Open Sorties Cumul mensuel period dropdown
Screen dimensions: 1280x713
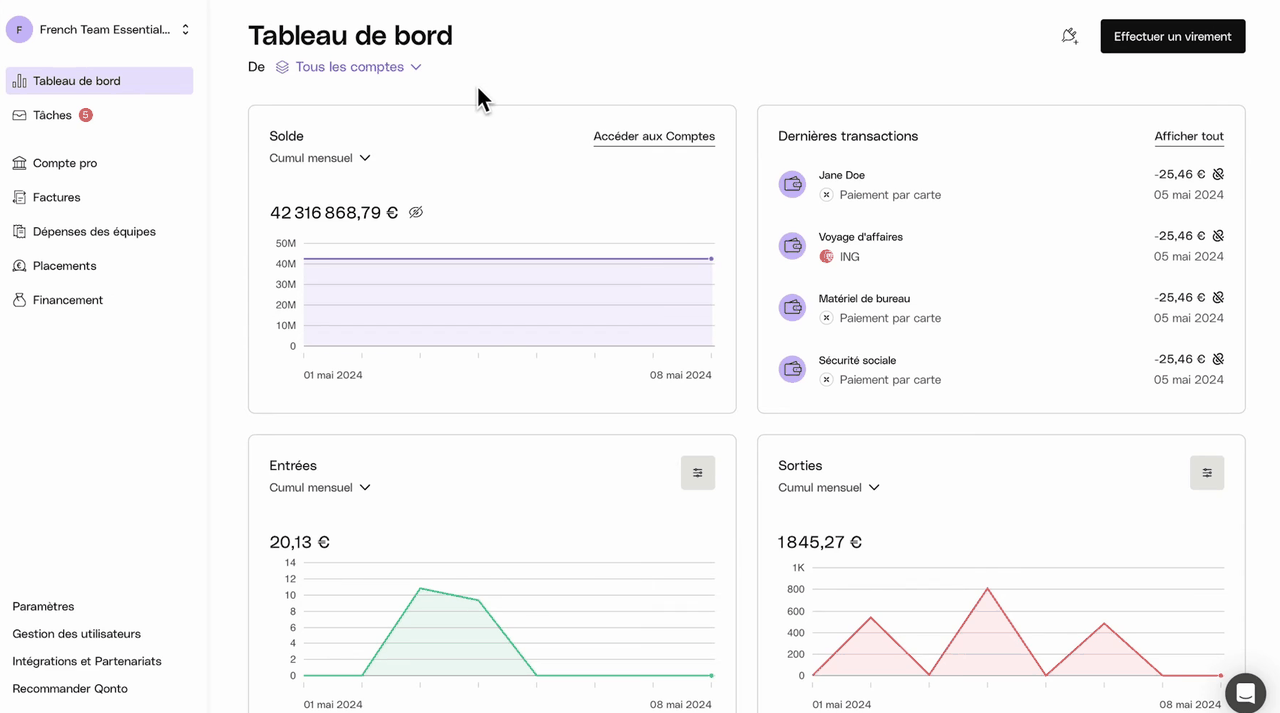[x=829, y=488]
